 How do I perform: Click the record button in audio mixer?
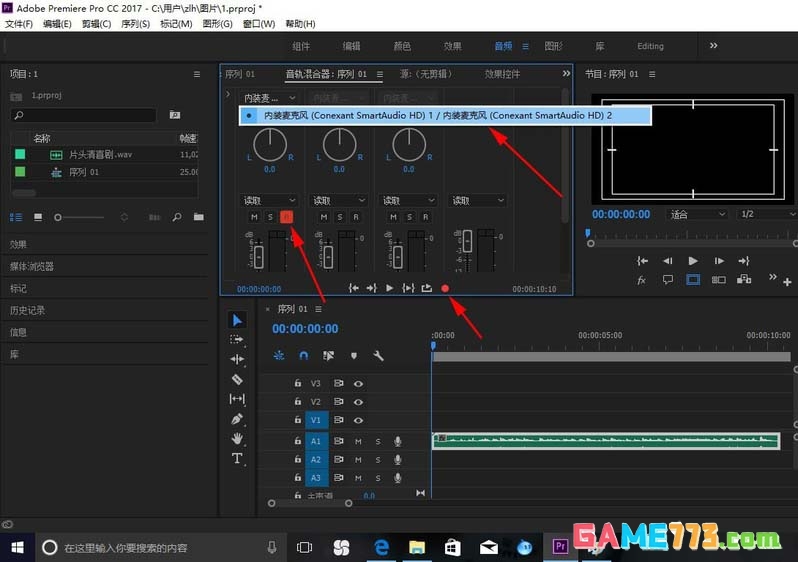[x=445, y=288]
